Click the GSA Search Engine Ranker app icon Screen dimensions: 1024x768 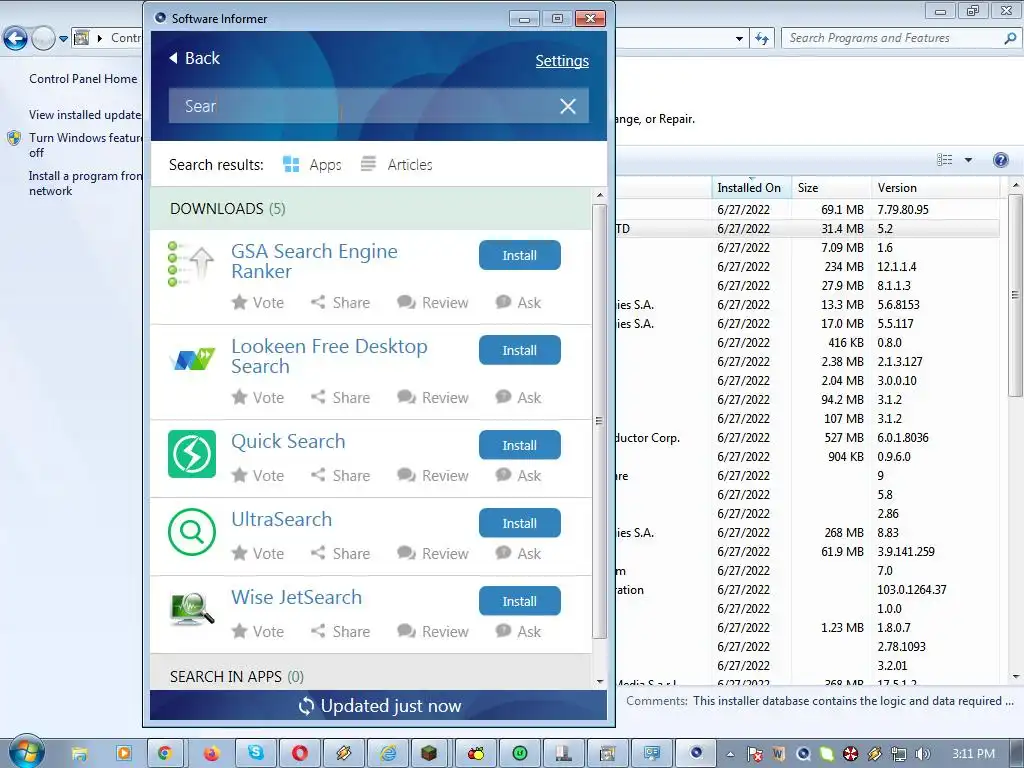click(x=191, y=264)
